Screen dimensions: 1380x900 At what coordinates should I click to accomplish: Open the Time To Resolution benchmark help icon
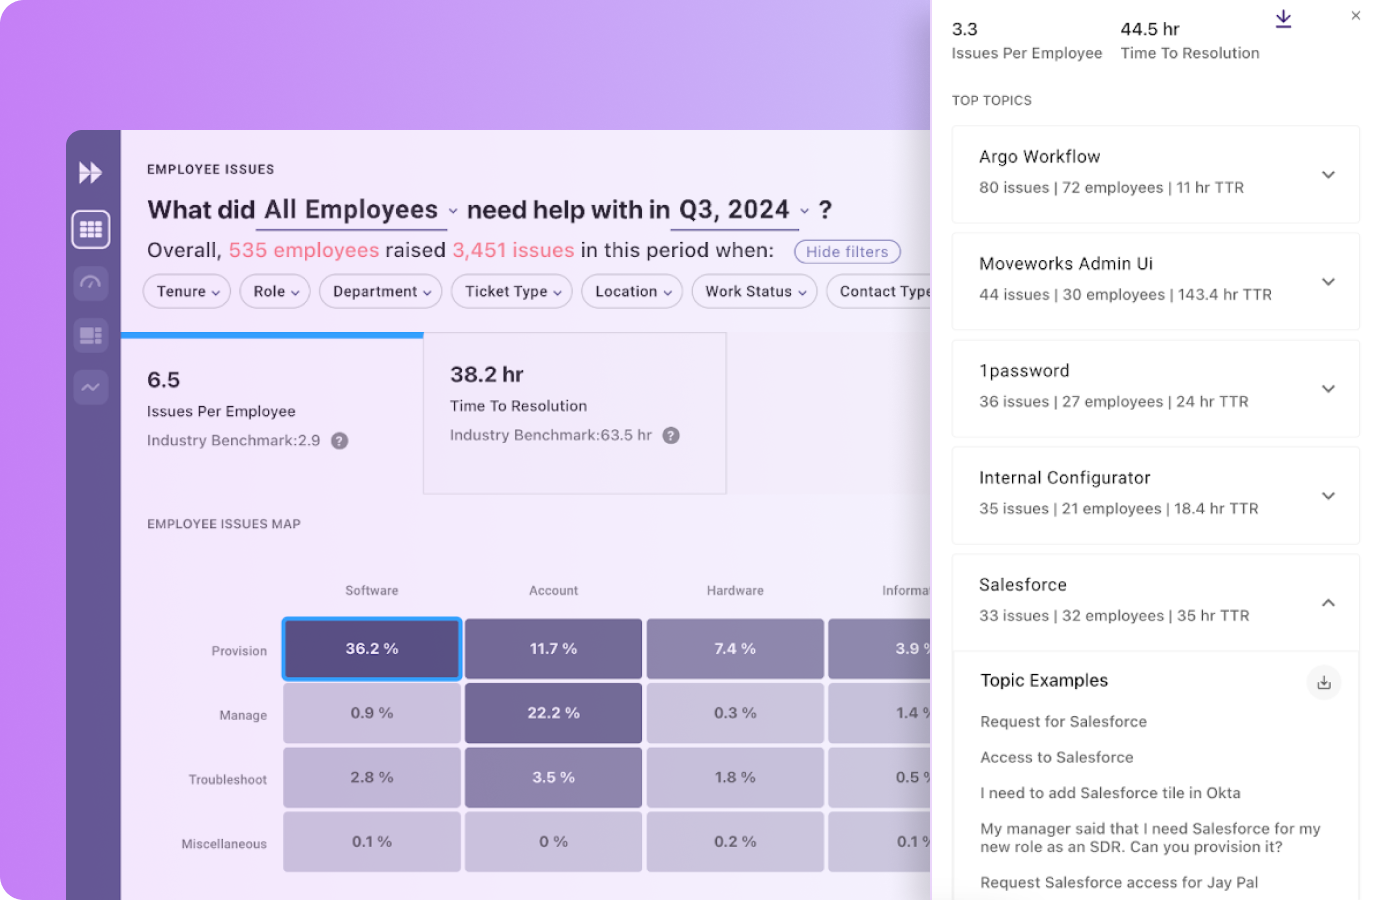pyautogui.click(x=670, y=436)
